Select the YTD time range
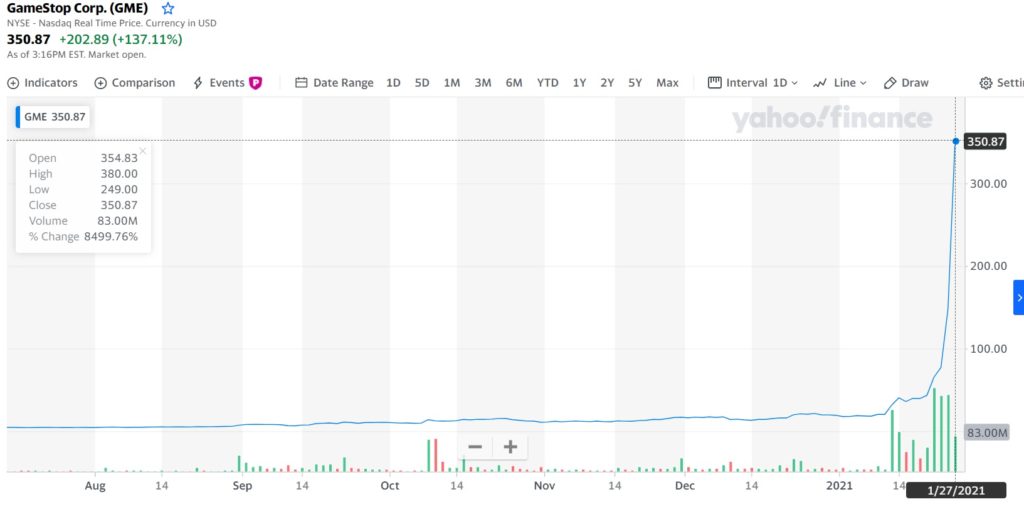The height and width of the screenshot is (514, 1024). (x=547, y=83)
